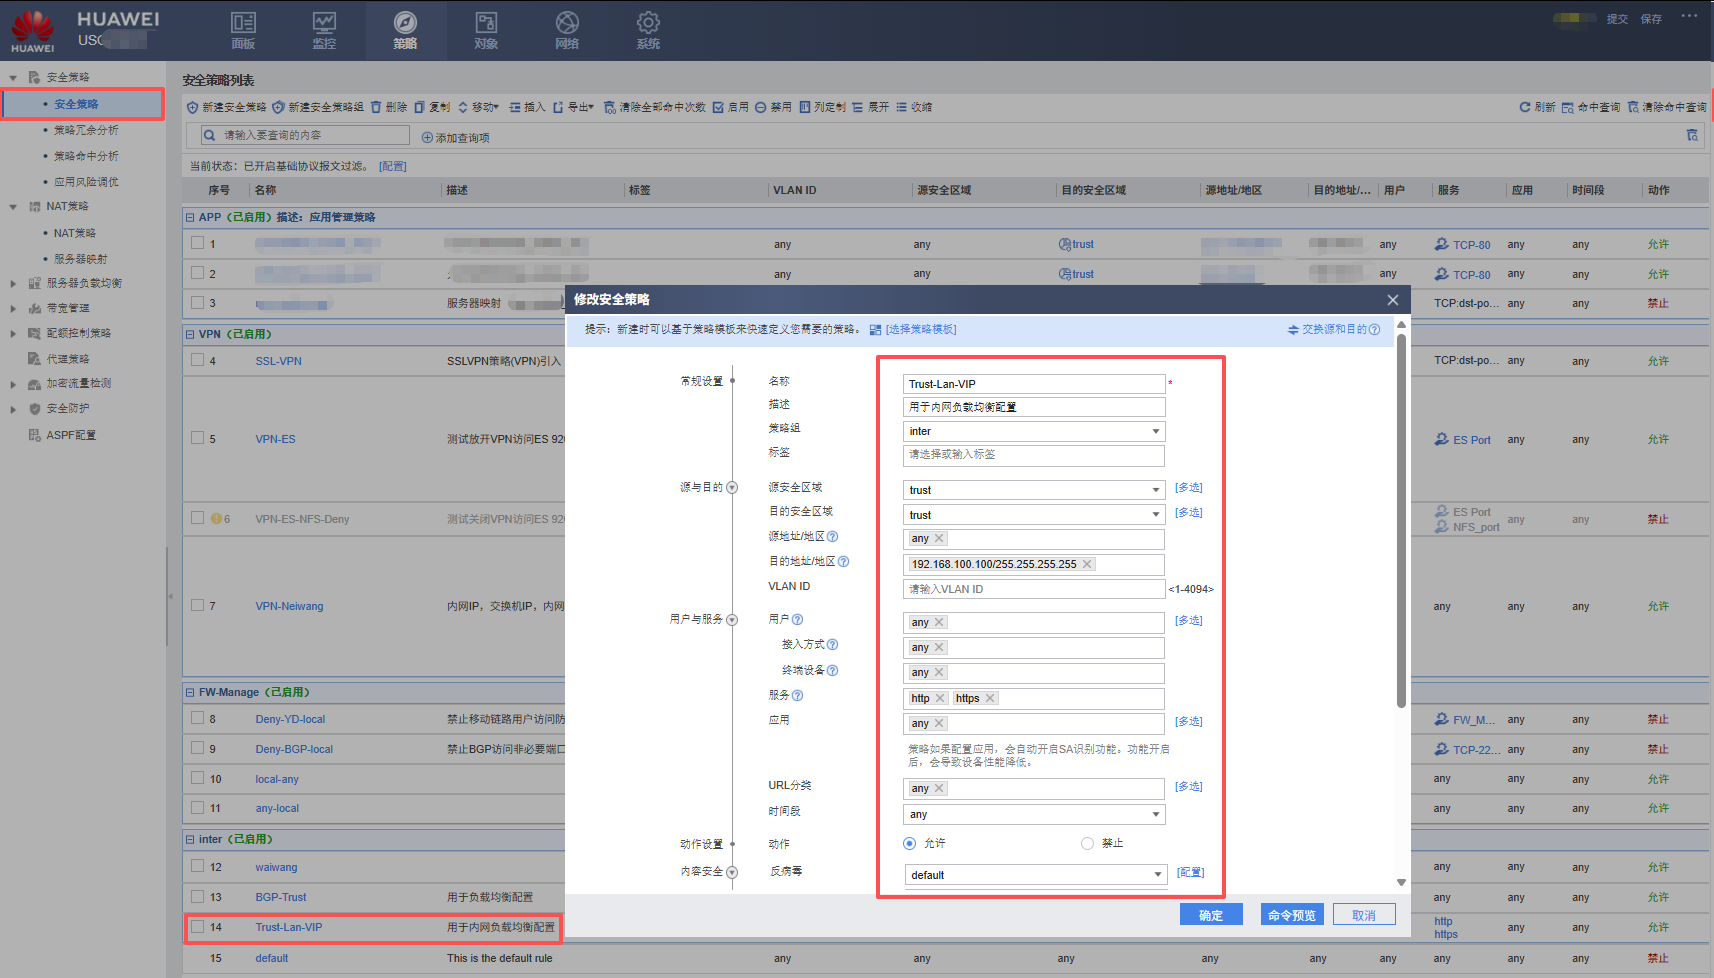This screenshot has height=978, width=1714.
Task: Expand 服务器负载均衡 in the sidebar tree
Action: point(13,284)
